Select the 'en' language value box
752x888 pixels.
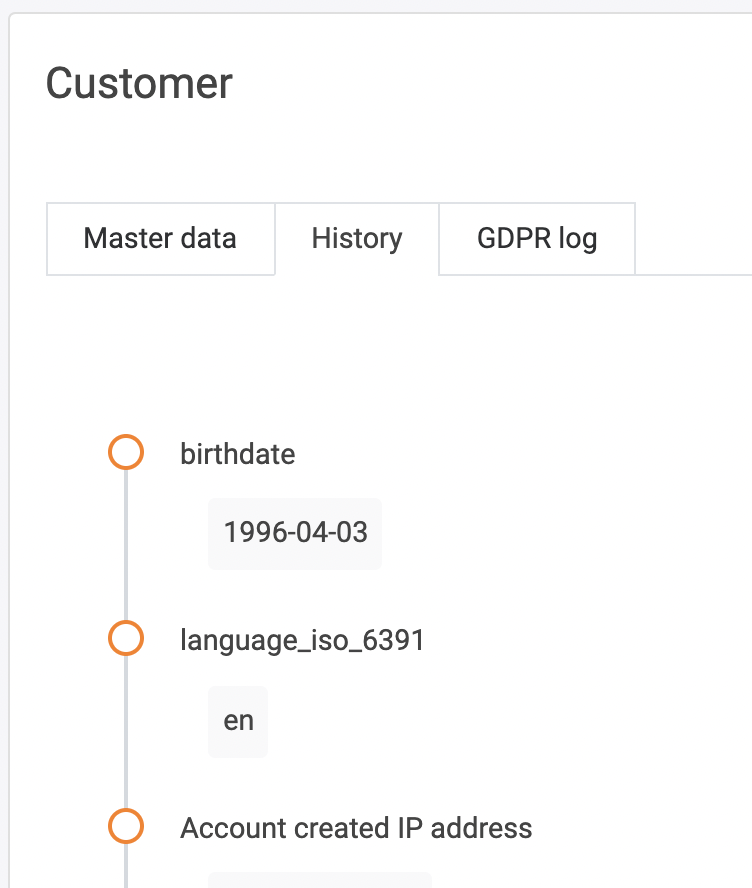238,721
